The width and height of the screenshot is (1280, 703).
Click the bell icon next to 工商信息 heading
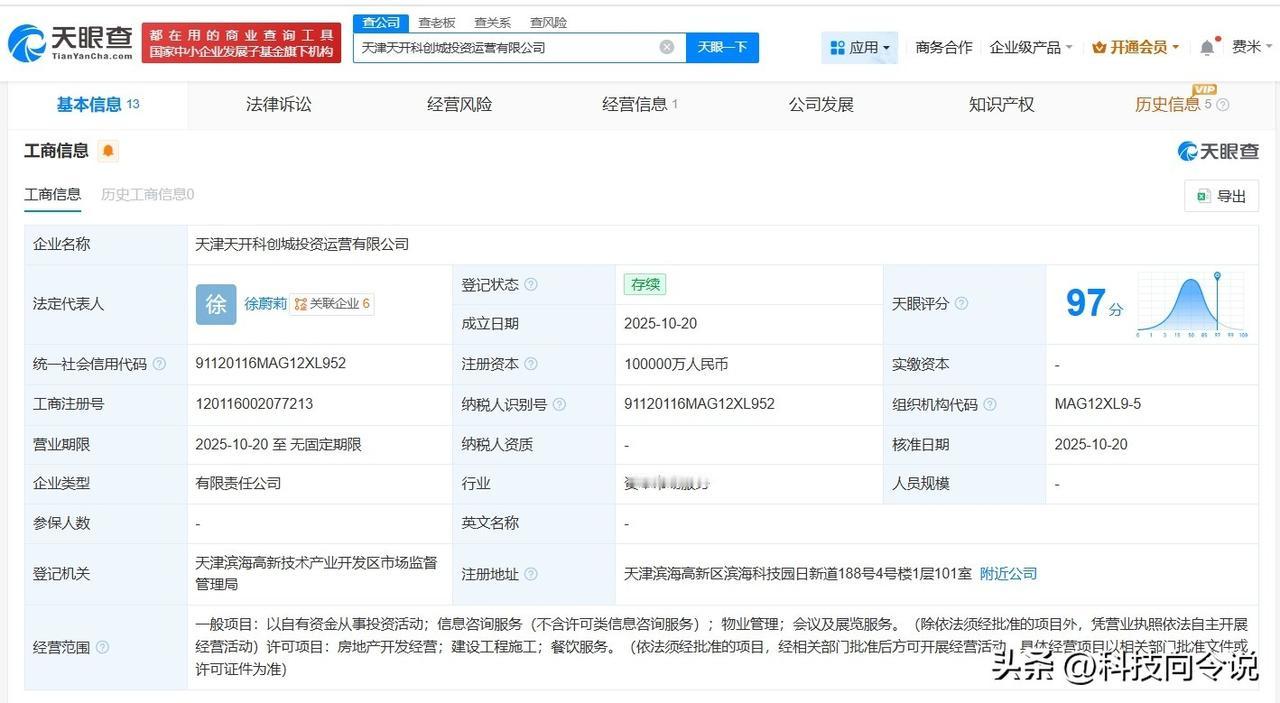pos(106,150)
